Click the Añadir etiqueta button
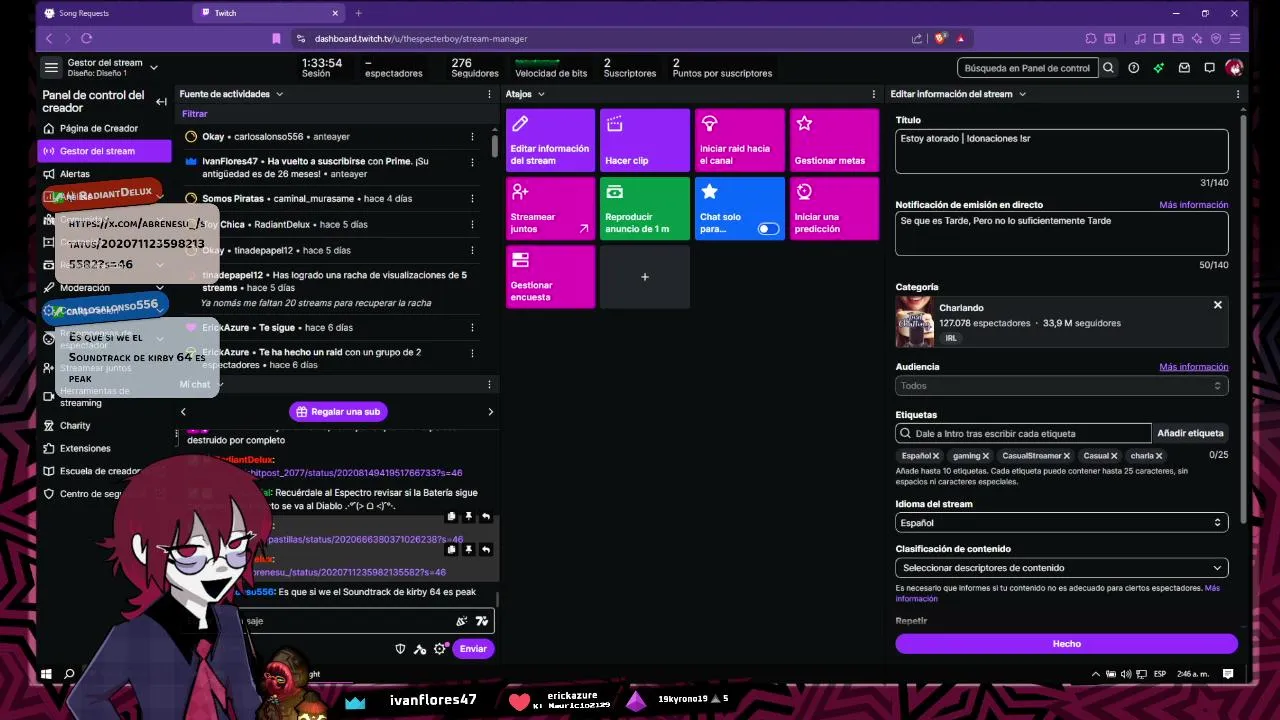 click(1190, 434)
